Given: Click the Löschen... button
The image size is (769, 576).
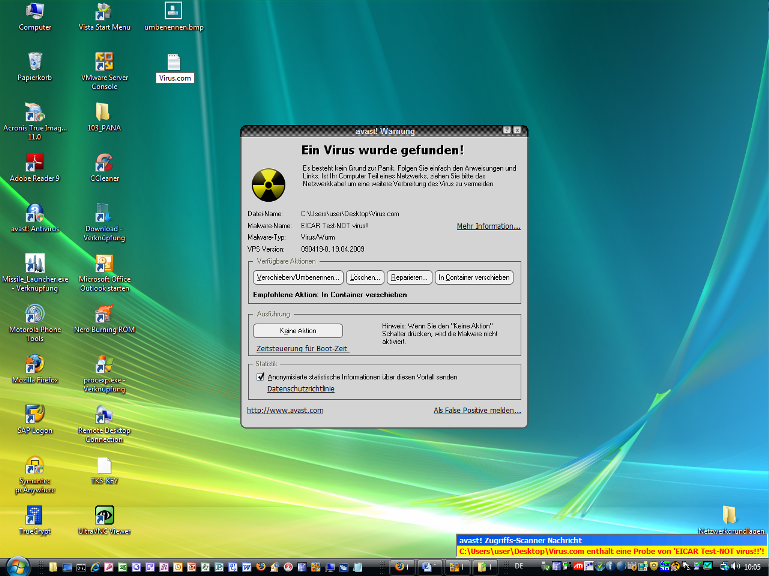Looking at the screenshot, I should 365,278.
